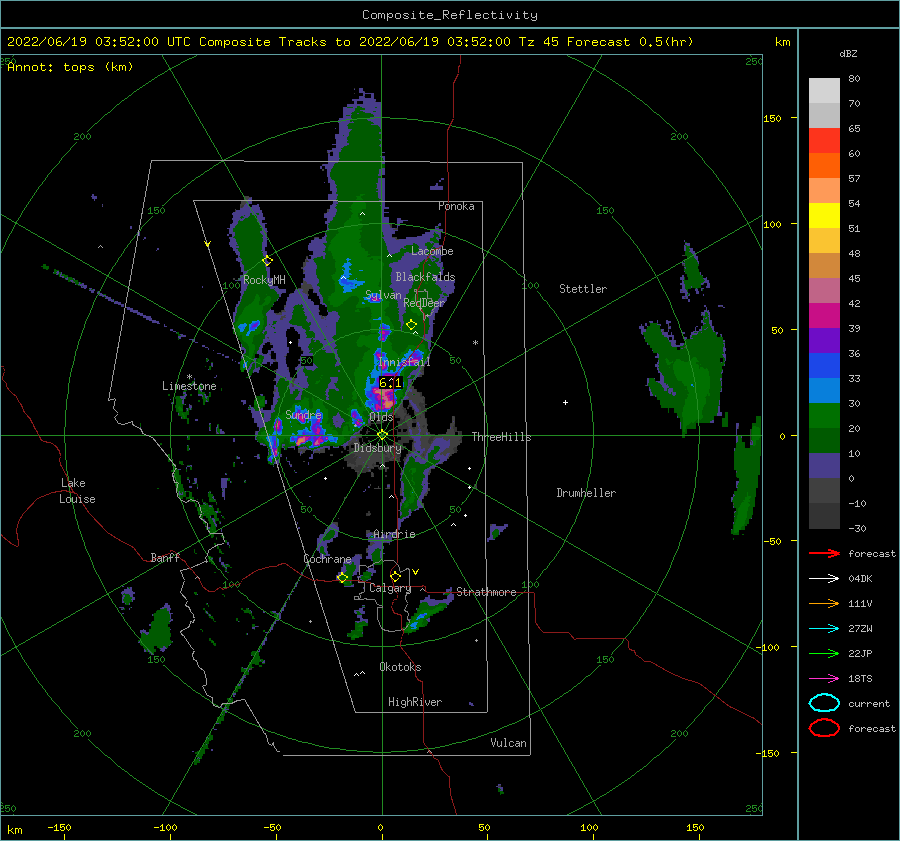This screenshot has width=900, height=841.
Task: Click the 27ZW legend text
Action: click(x=860, y=629)
